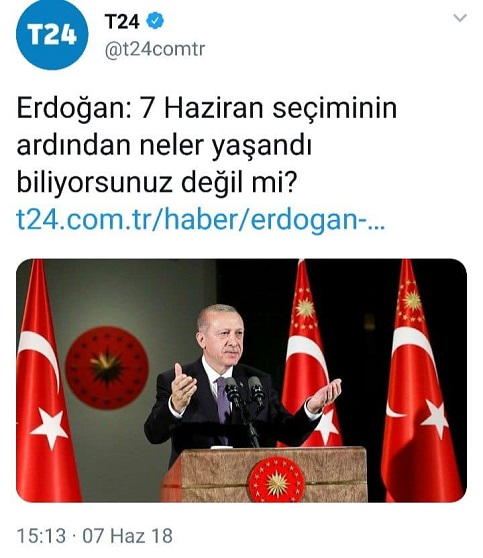Click the words "7 Haziran seçiminin"
This screenshot has width=483, height=558.
pyautogui.click(x=269, y=108)
